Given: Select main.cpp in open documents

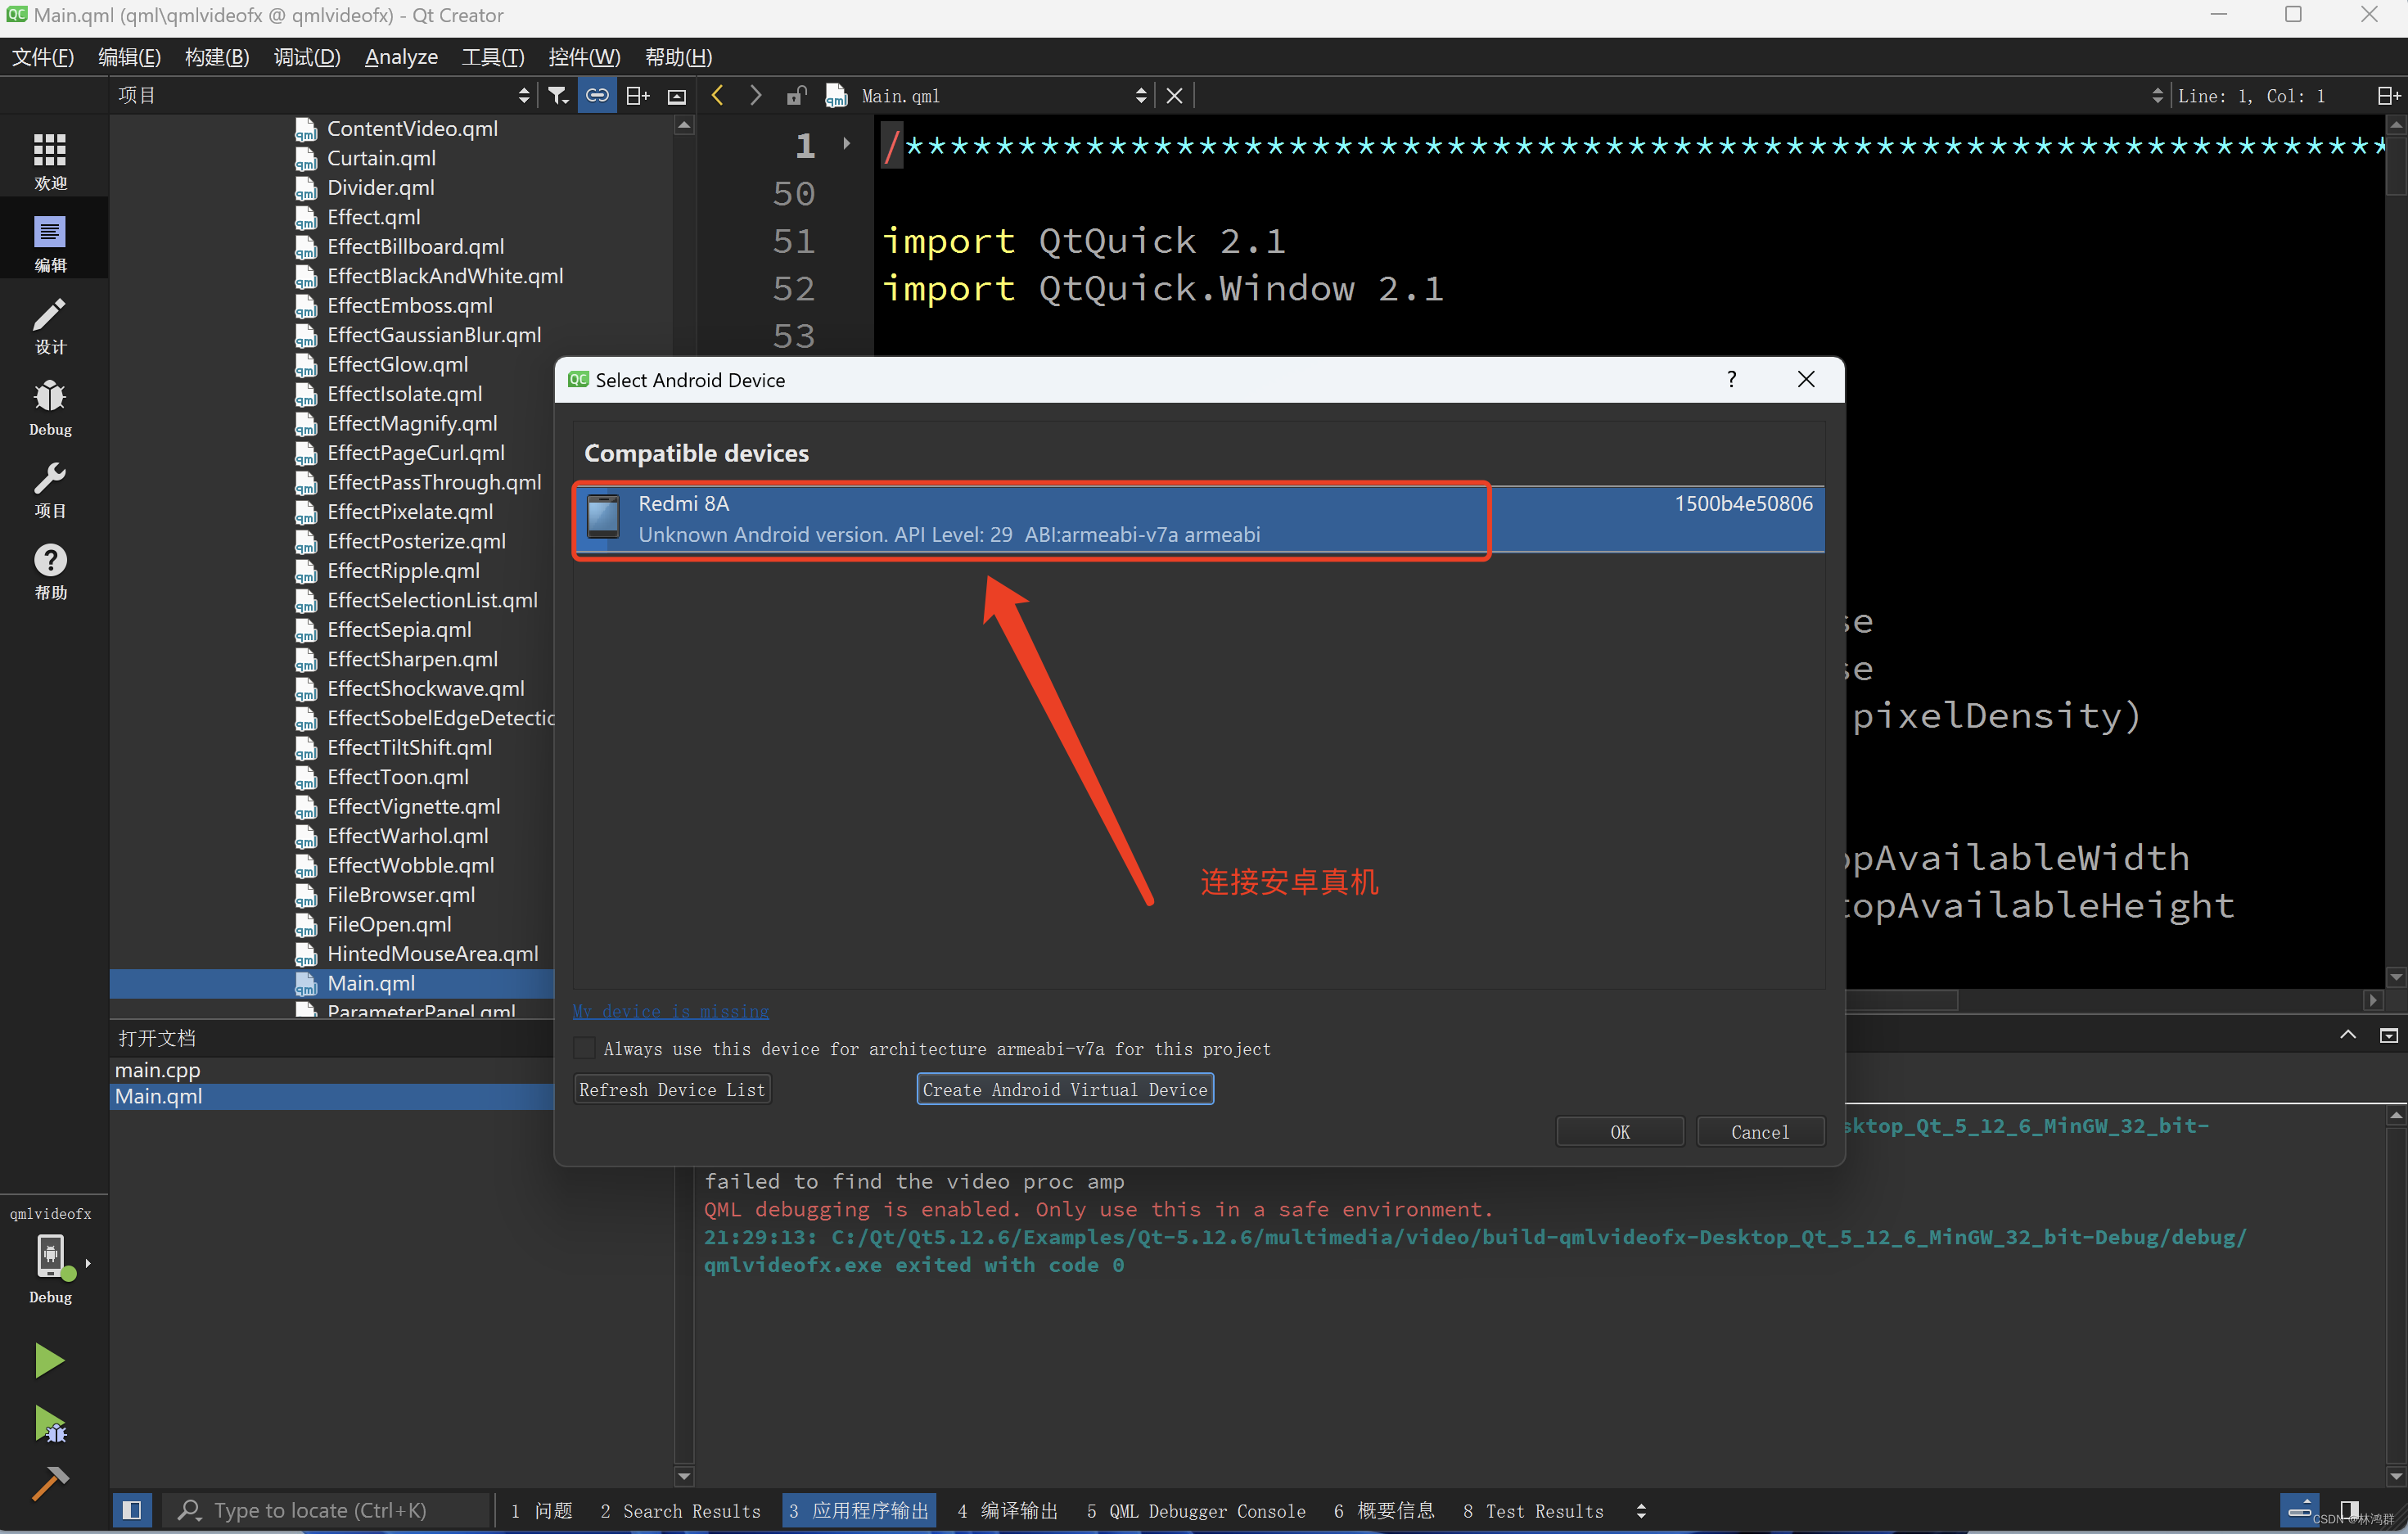Looking at the screenshot, I should coord(158,1069).
